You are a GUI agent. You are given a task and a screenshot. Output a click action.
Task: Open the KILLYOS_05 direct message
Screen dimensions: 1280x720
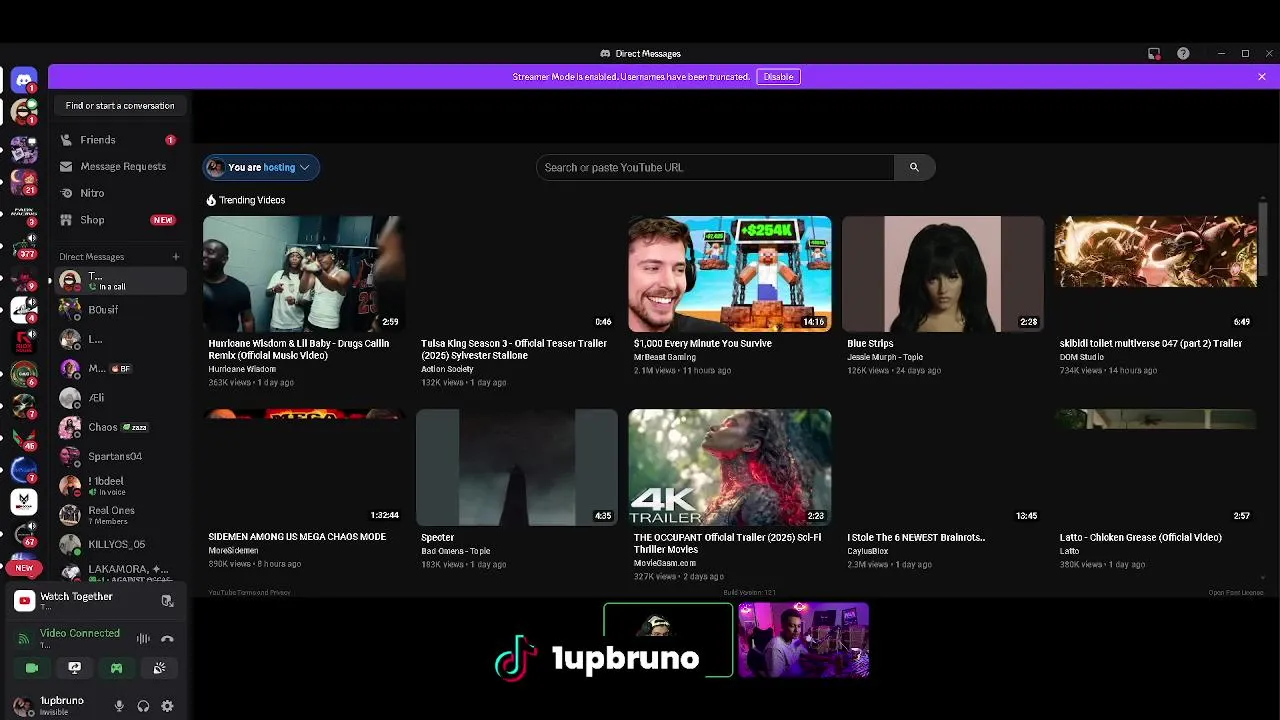click(x=118, y=544)
